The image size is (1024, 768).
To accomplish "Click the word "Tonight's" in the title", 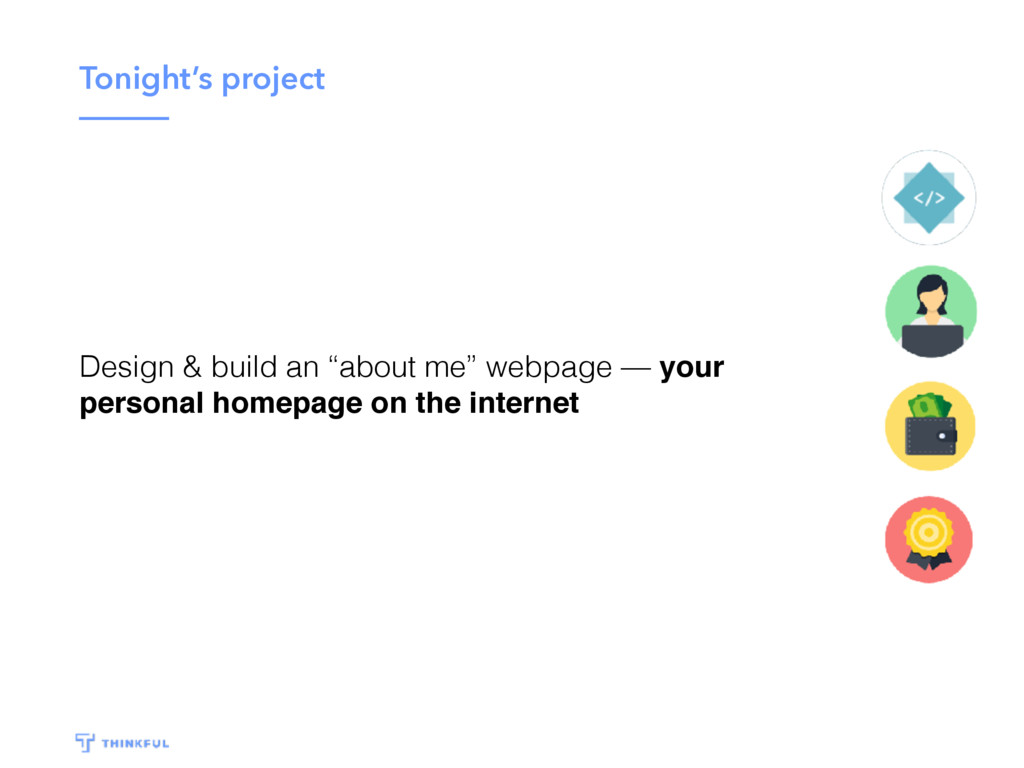I will [x=146, y=79].
